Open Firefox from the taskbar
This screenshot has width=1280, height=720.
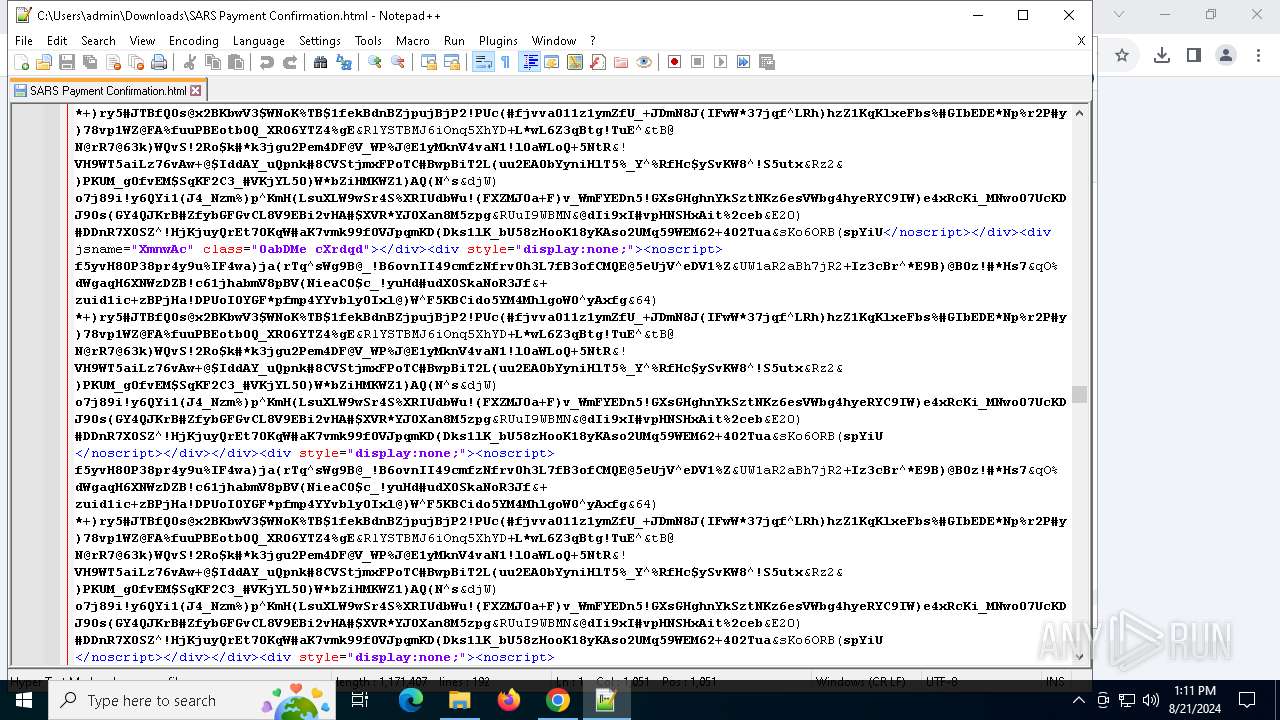point(509,700)
